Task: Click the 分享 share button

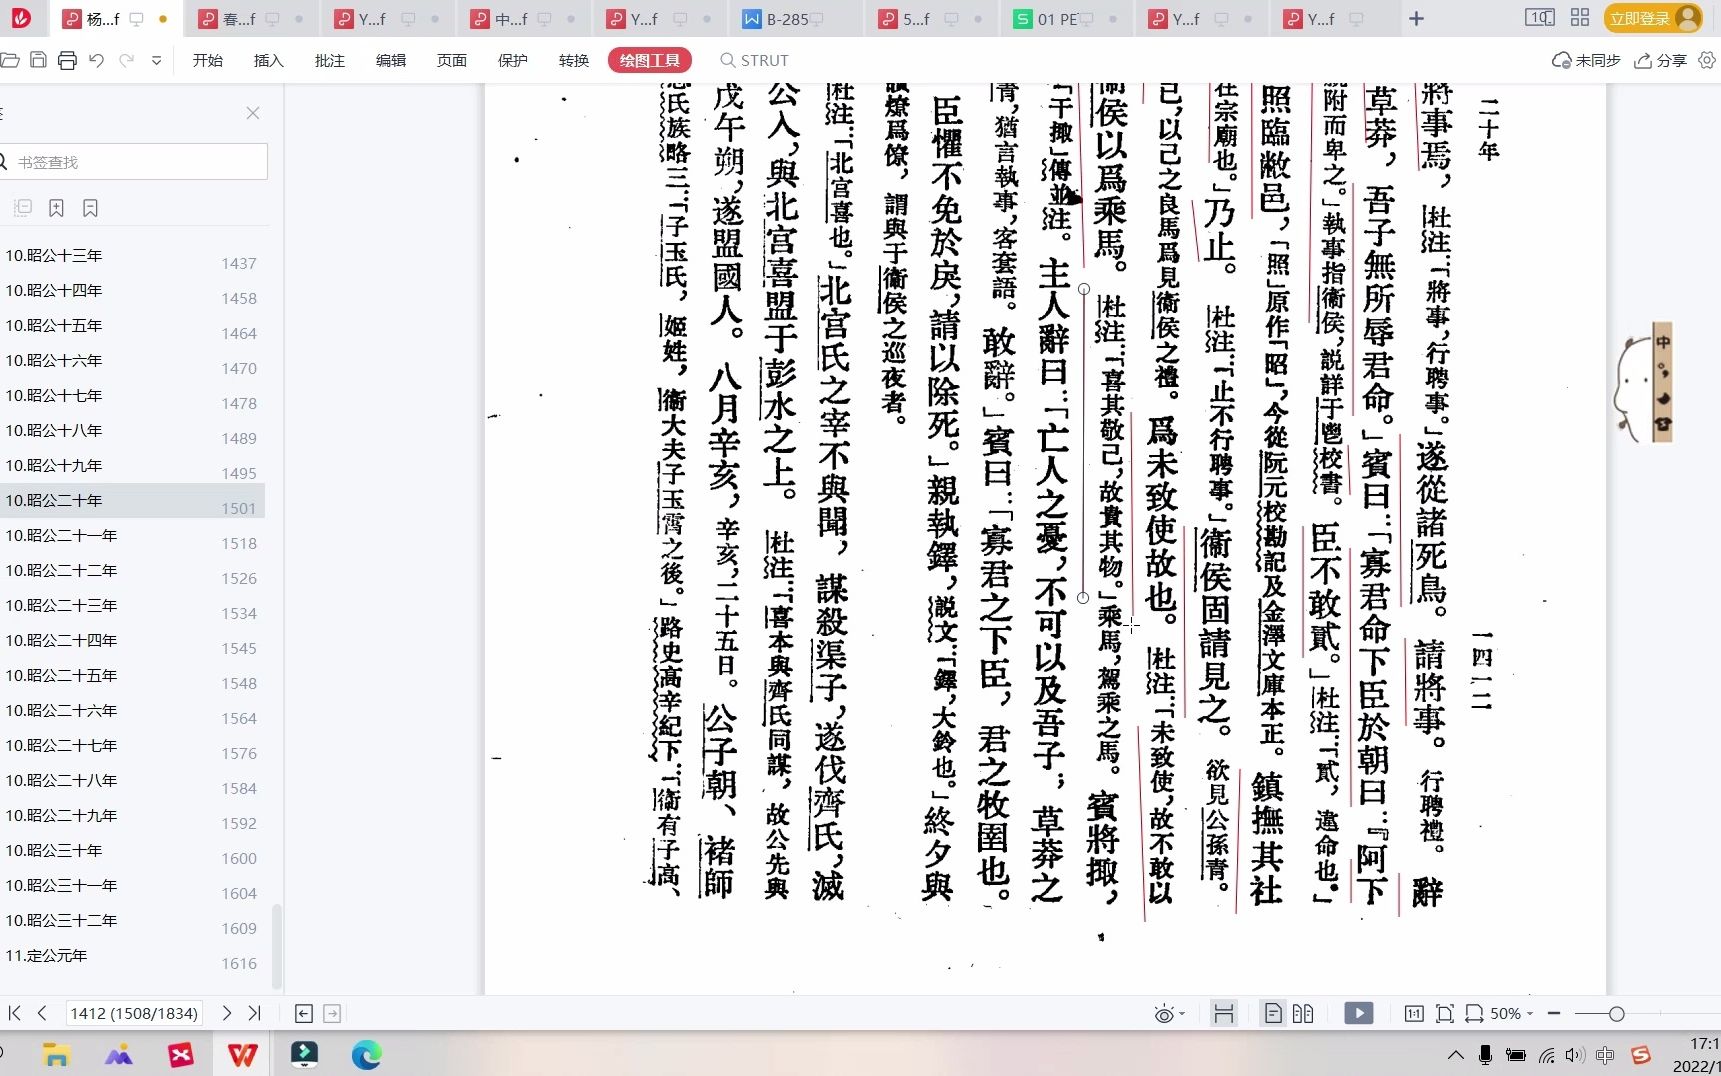Action: tap(1660, 60)
